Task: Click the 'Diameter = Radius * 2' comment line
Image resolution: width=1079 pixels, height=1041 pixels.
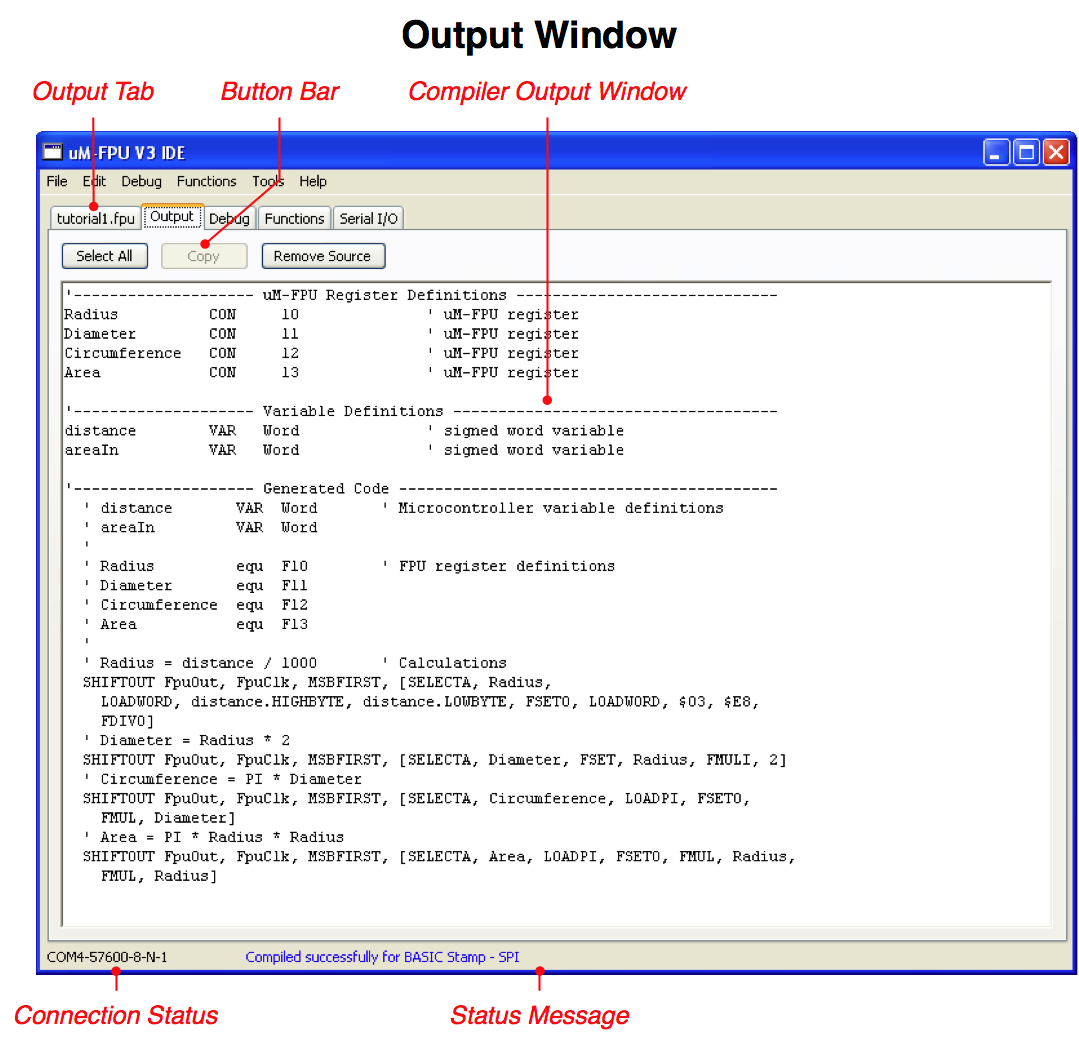Action: pyautogui.click(x=186, y=740)
